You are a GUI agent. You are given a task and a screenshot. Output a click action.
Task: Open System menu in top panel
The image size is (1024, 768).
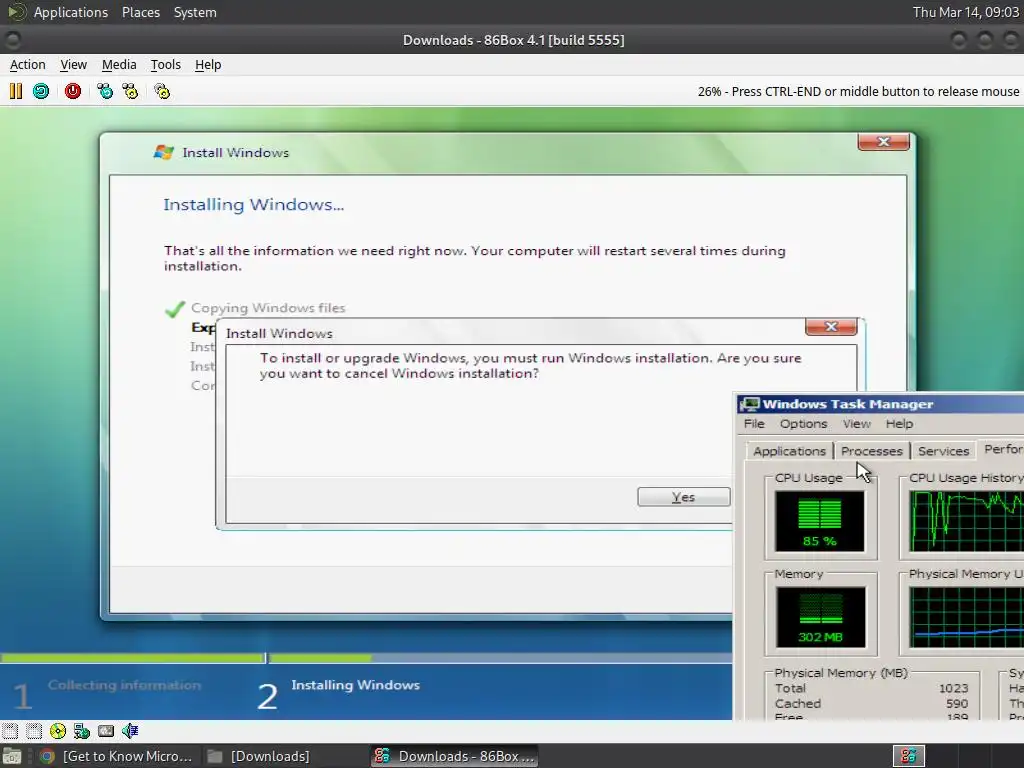pos(195,12)
